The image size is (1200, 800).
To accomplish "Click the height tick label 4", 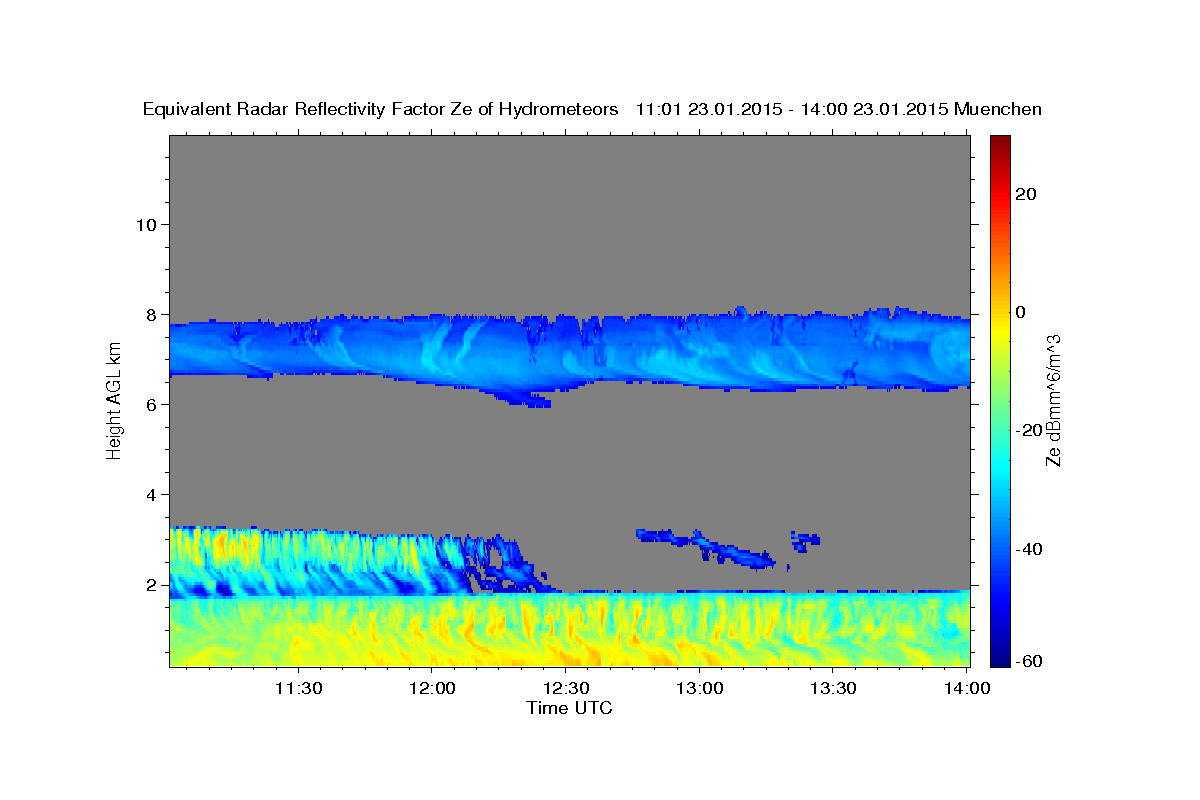I will tap(152, 494).
